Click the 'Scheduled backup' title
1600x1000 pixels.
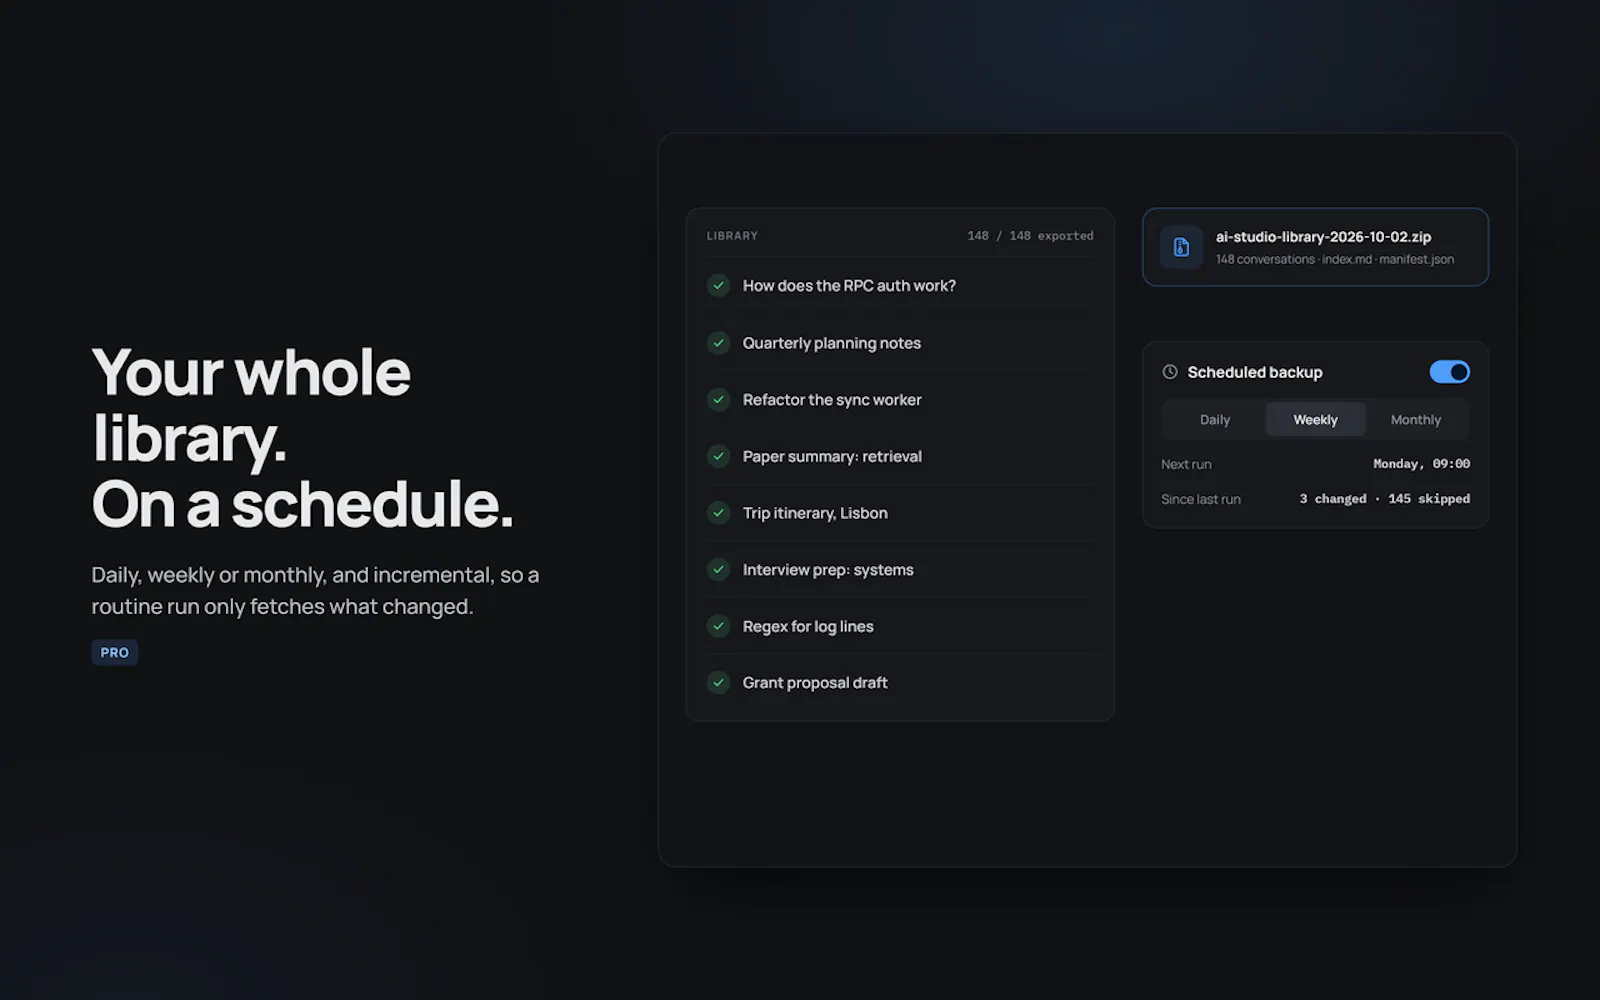1255,372
